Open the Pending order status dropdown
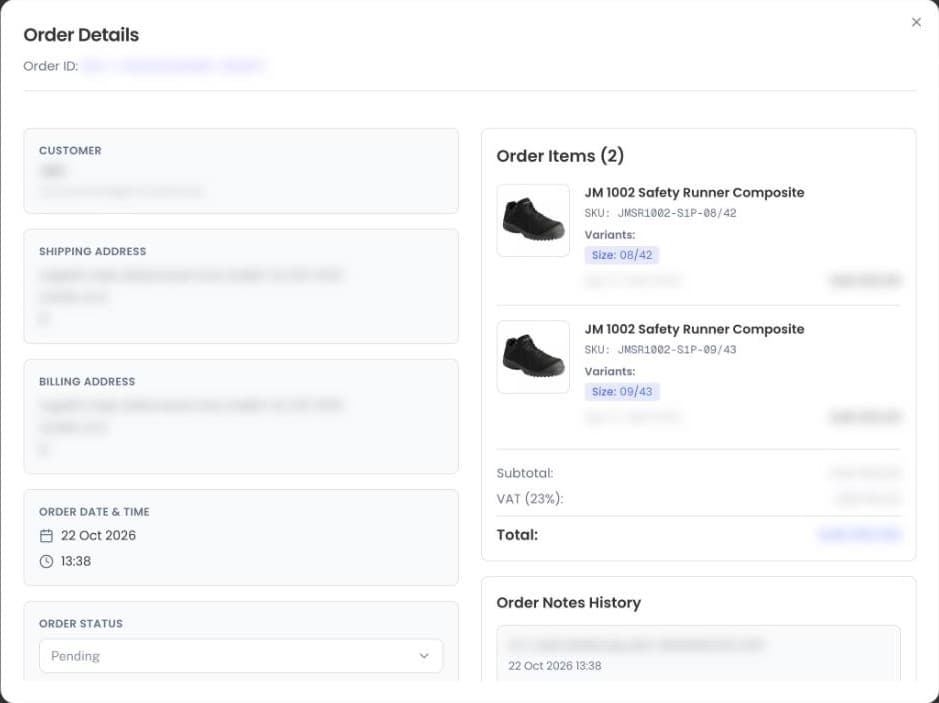The image size is (939, 703). [241, 656]
